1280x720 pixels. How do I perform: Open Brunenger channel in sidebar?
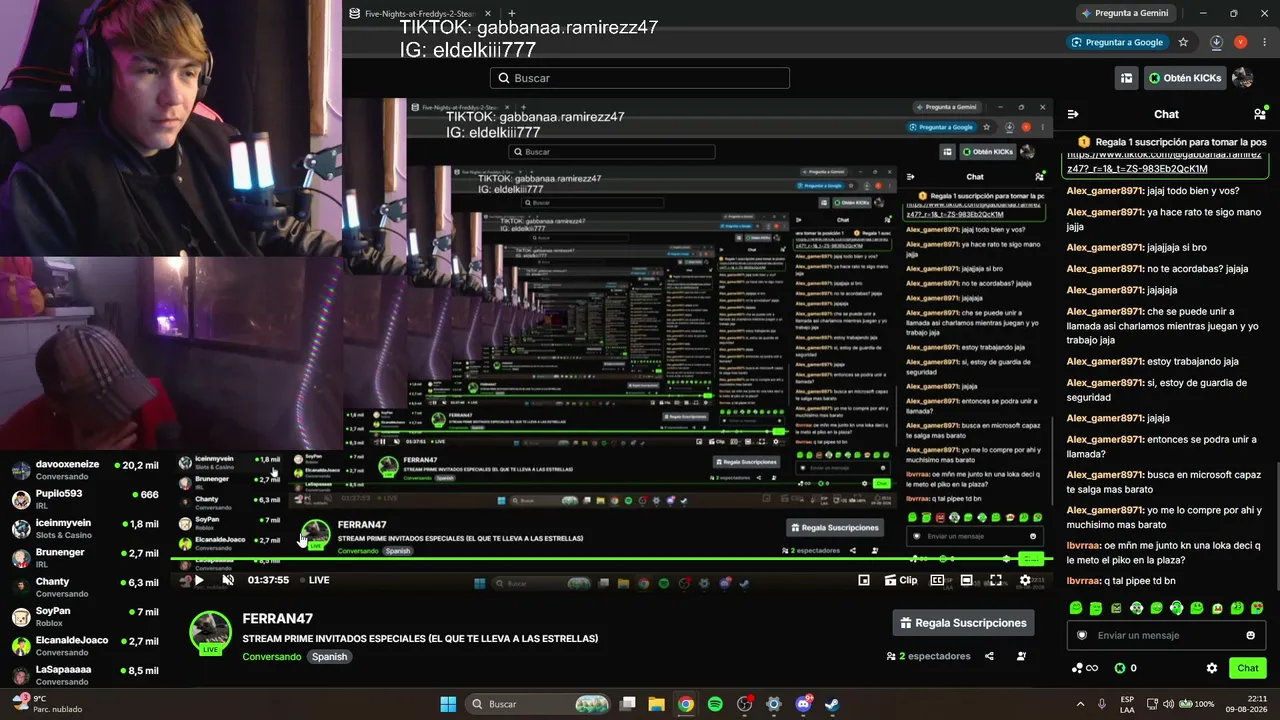coord(85,558)
